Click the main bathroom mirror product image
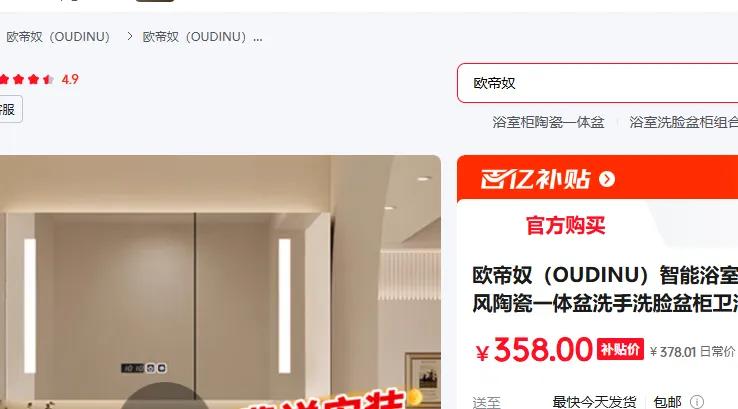This screenshot has width=738, height=409. [220, 282]
